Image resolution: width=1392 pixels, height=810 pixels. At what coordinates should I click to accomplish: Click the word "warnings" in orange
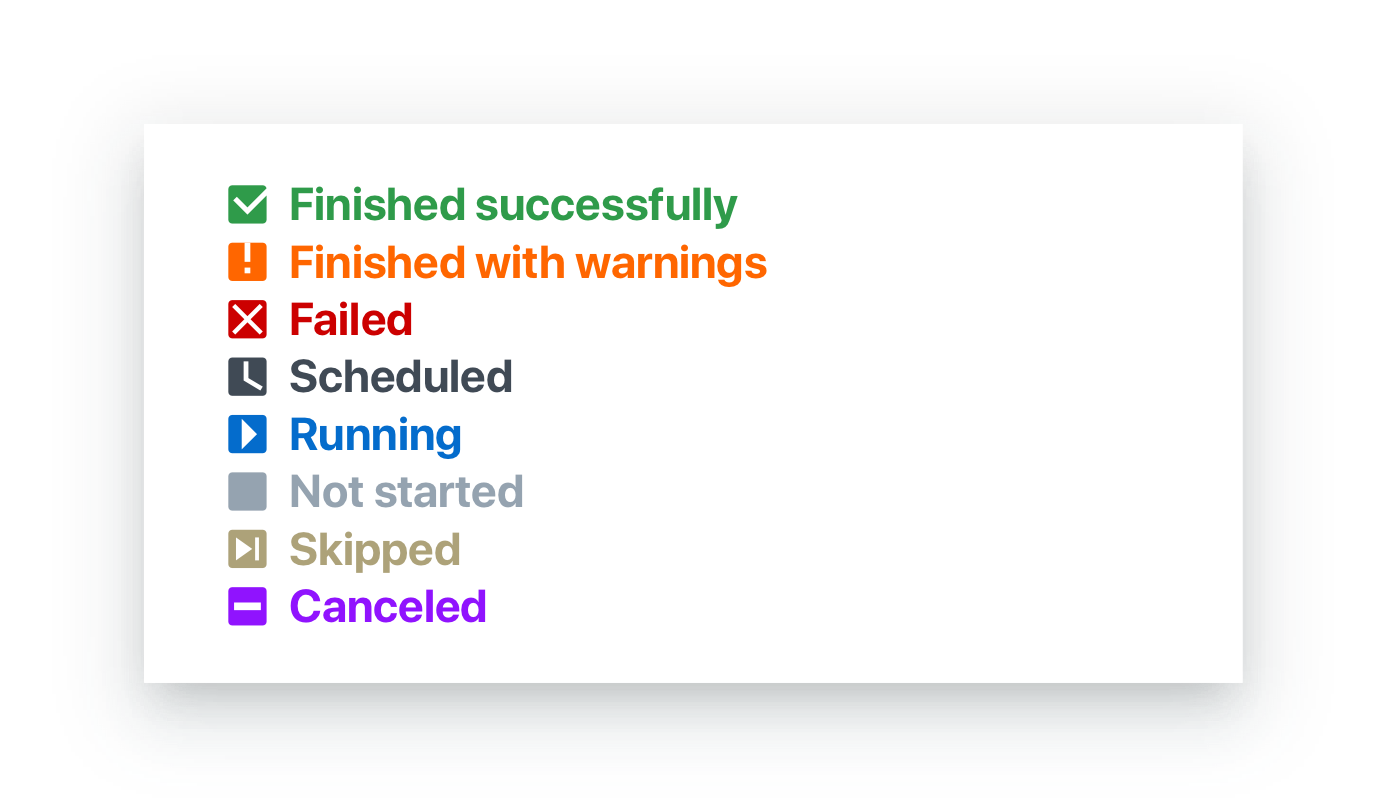[671, 263]
